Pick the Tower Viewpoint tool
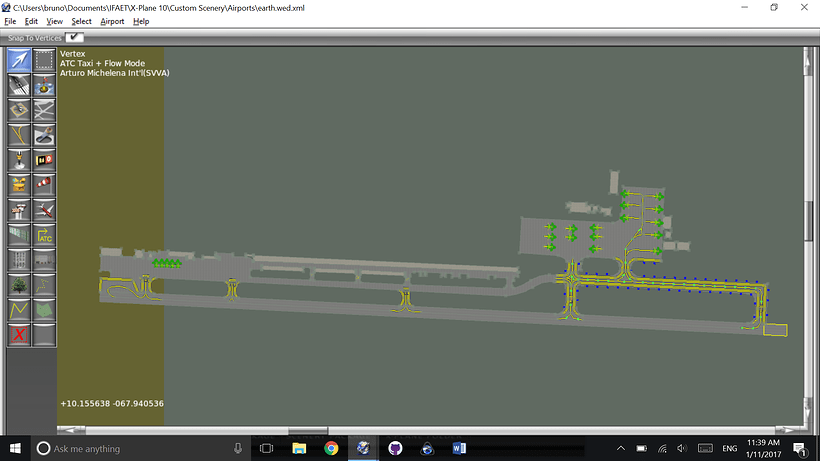 (19, 210)
